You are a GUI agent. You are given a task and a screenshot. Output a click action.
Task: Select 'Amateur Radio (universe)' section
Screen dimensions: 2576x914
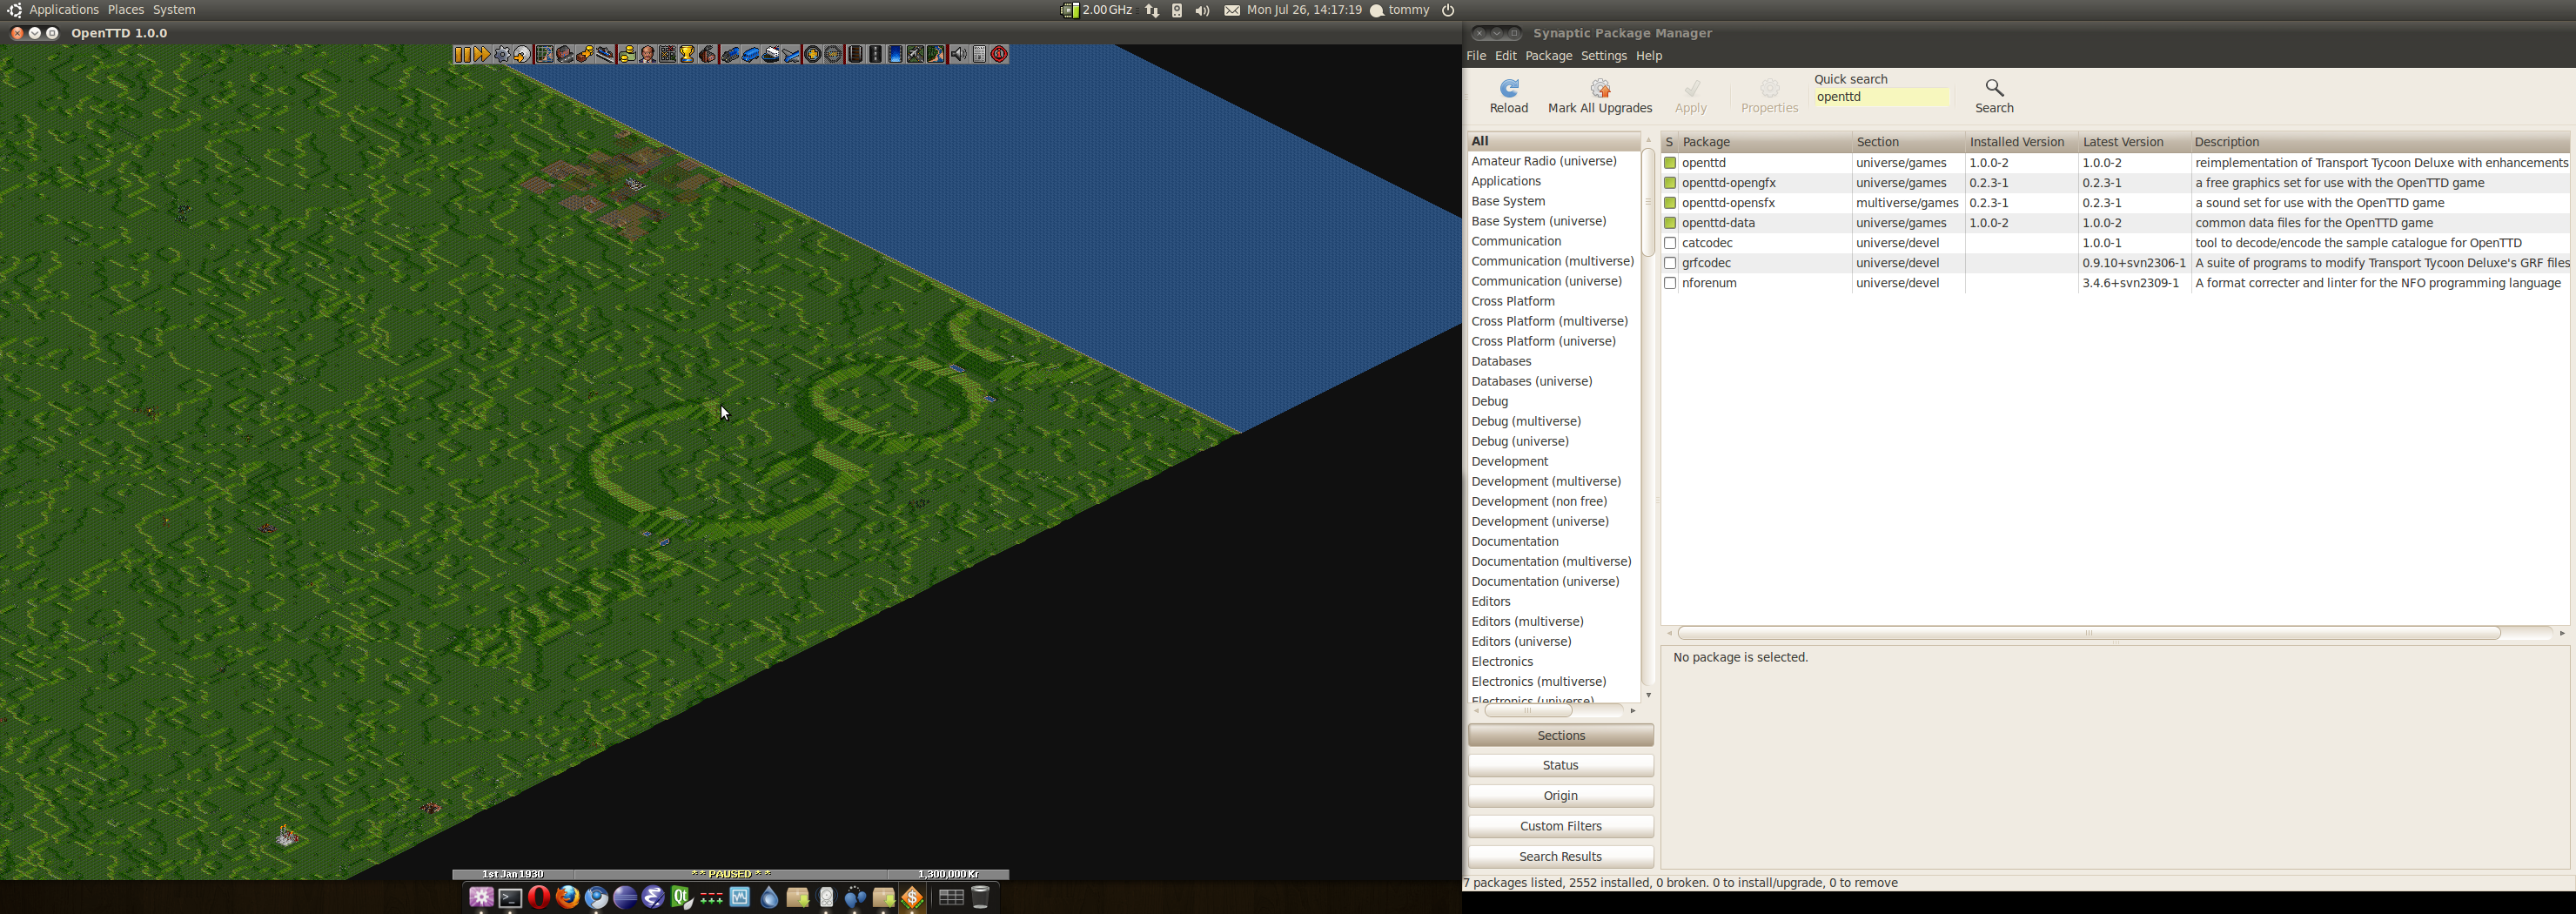[1544, 161]
